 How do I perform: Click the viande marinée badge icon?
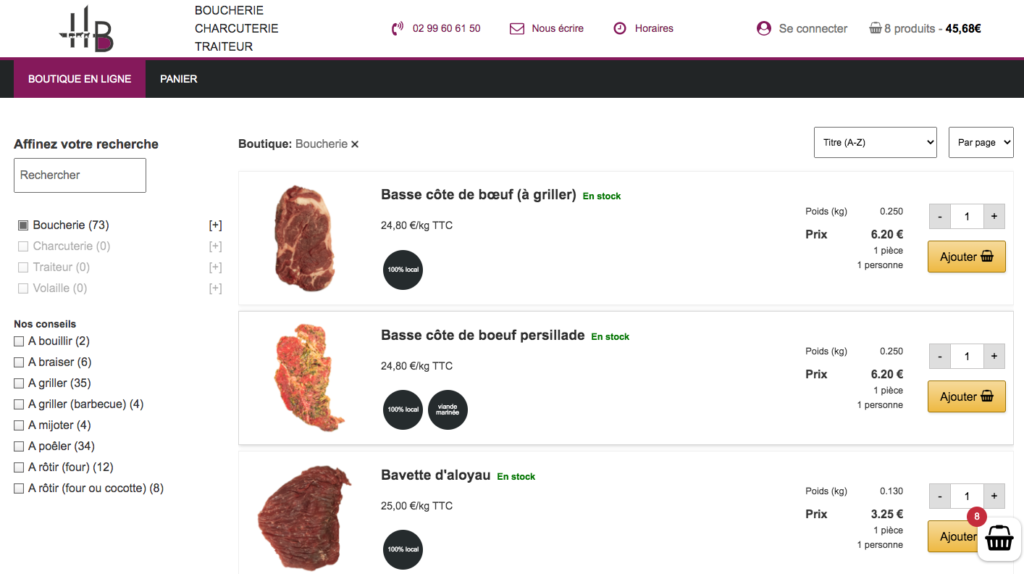point(447,409)
